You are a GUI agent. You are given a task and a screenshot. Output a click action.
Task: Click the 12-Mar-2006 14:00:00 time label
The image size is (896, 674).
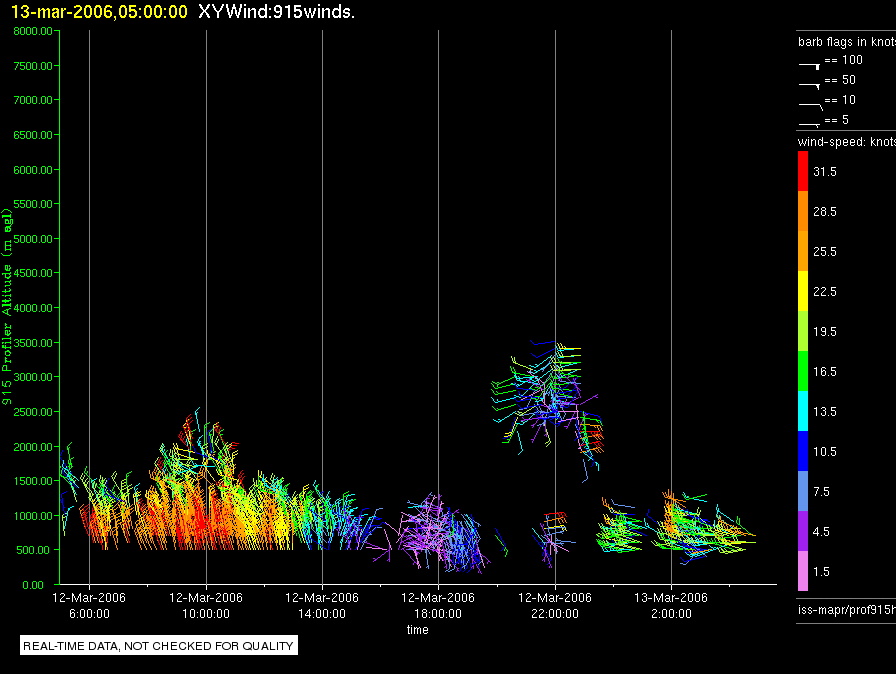[x=322, y=605]
